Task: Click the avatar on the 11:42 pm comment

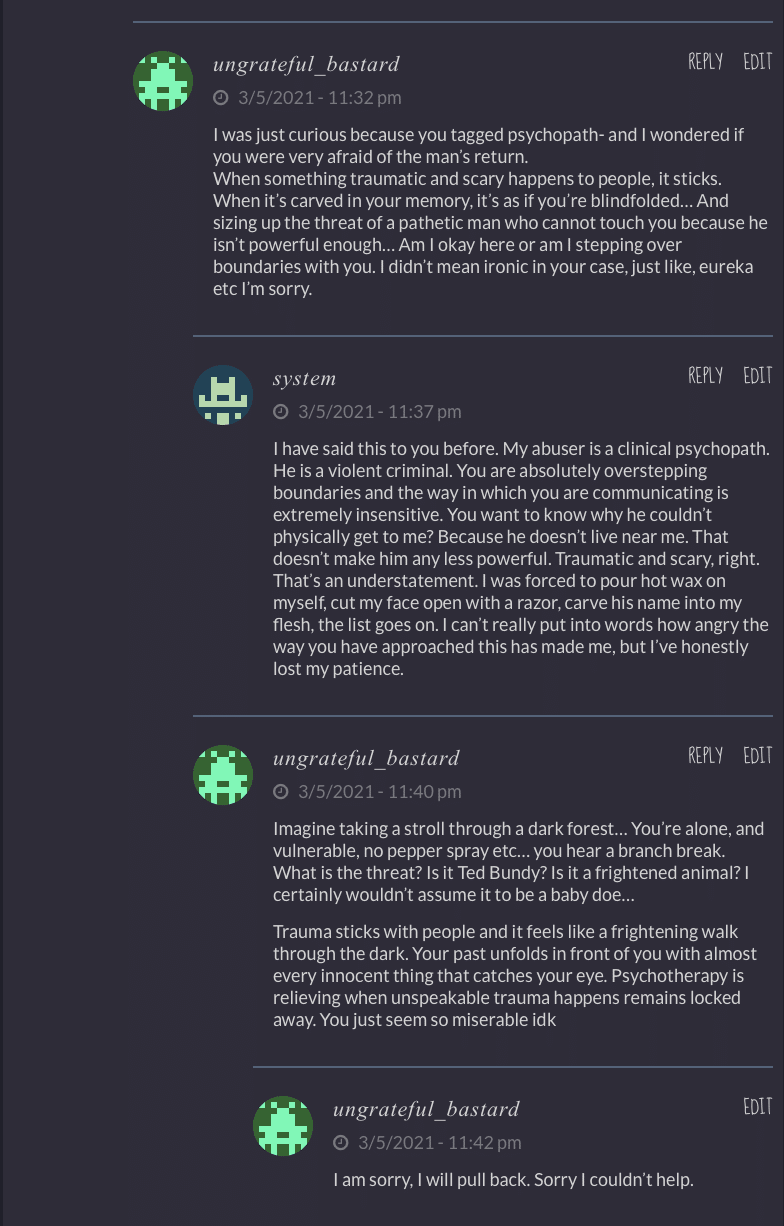Action: (283, 1126)
